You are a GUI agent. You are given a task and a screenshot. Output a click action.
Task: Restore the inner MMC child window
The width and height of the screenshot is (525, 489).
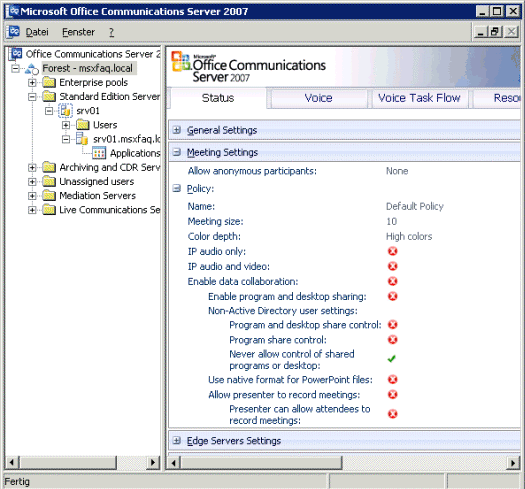click(496, 32)
